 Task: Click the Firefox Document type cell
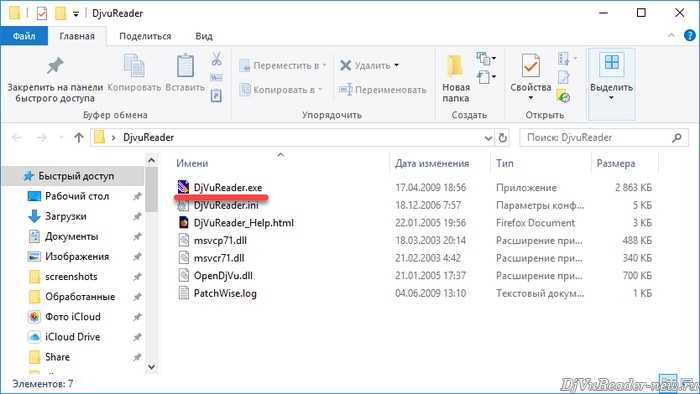tap(535, 222)
